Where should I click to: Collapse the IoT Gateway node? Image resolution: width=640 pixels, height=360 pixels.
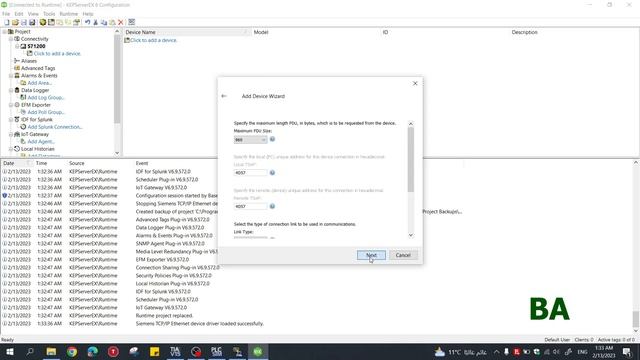(11, 134)
